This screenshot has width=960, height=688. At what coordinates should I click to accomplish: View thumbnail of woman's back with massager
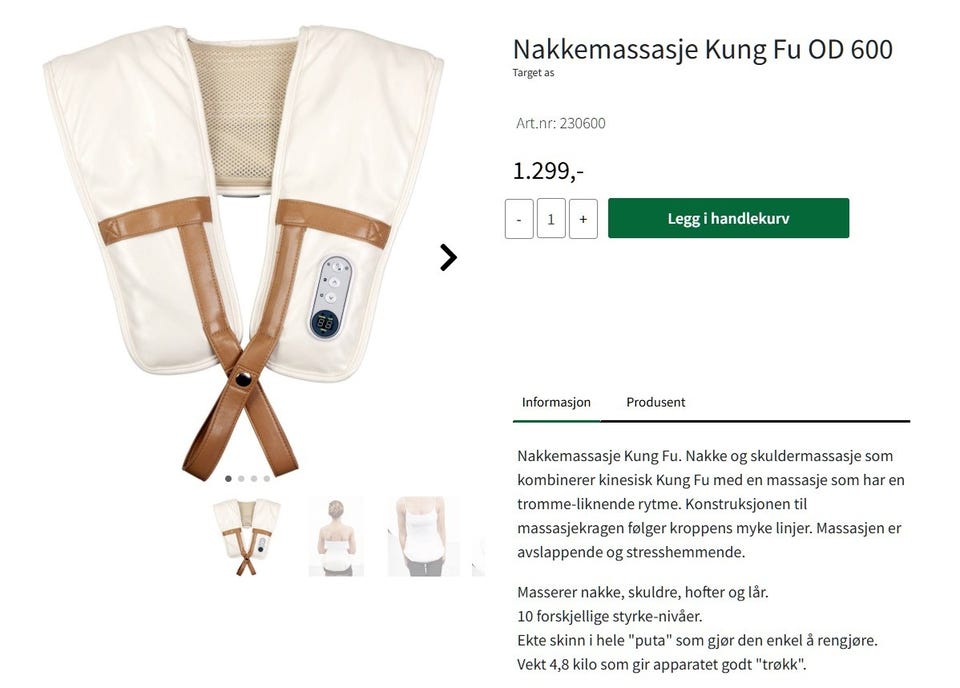coord(336,537)
